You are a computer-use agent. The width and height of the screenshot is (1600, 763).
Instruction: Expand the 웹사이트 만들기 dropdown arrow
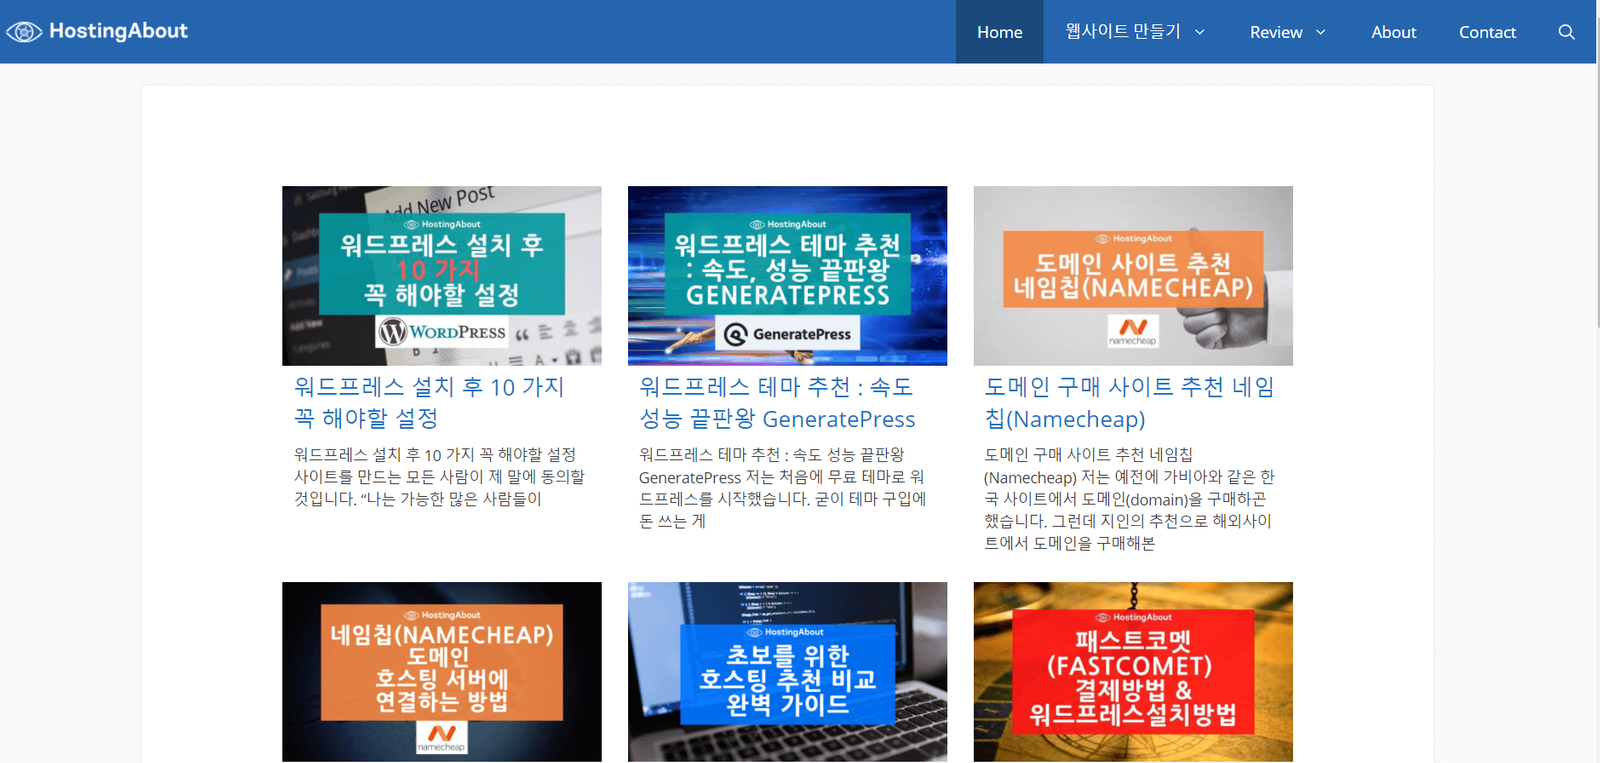1200,32
